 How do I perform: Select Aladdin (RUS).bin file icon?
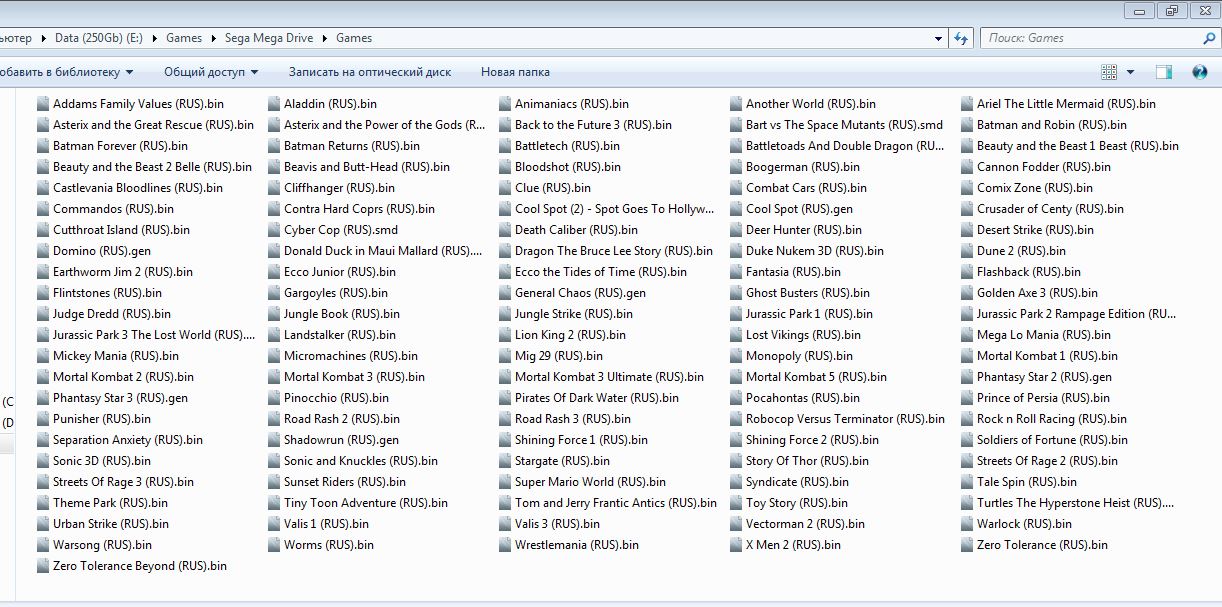point(275,104)
